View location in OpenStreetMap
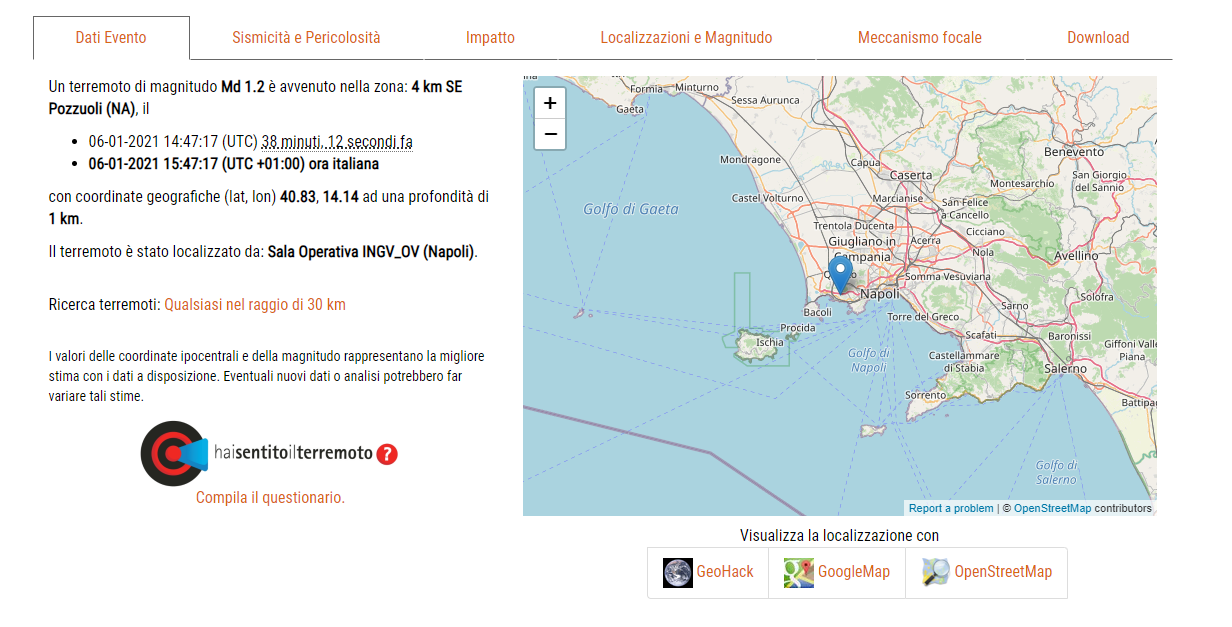The width and height of the screenshot is (1232, 627). [1003, 572]
